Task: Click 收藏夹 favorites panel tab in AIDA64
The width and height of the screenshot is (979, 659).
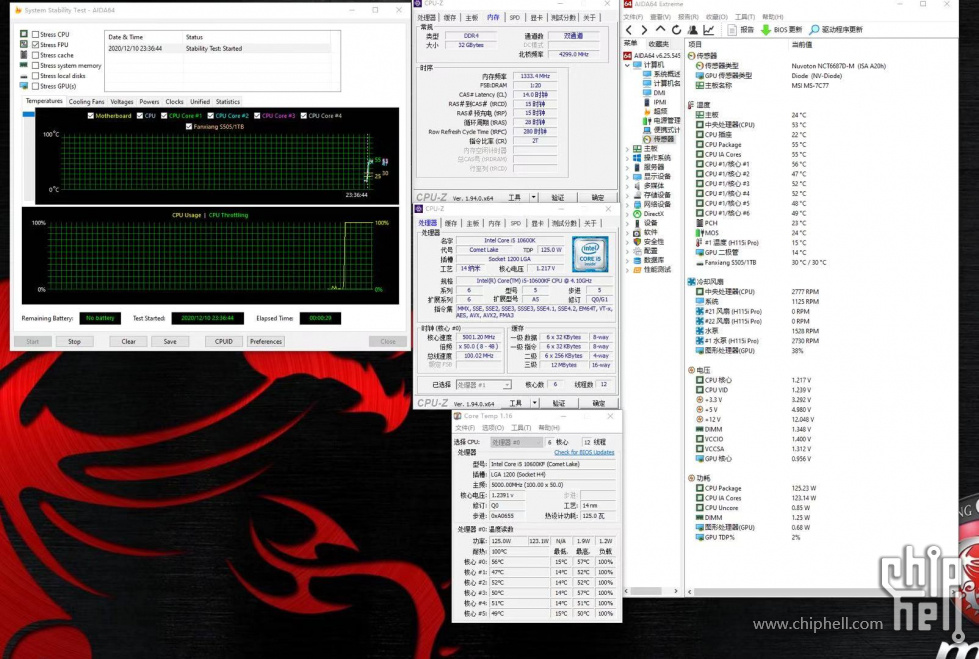Action: (658, 44)
